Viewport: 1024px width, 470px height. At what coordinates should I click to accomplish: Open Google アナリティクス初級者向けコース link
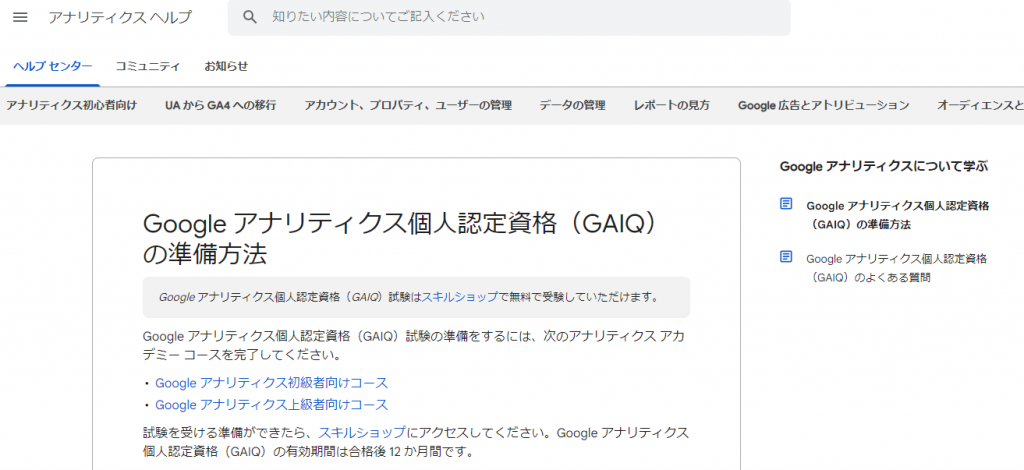click(272, 383)
